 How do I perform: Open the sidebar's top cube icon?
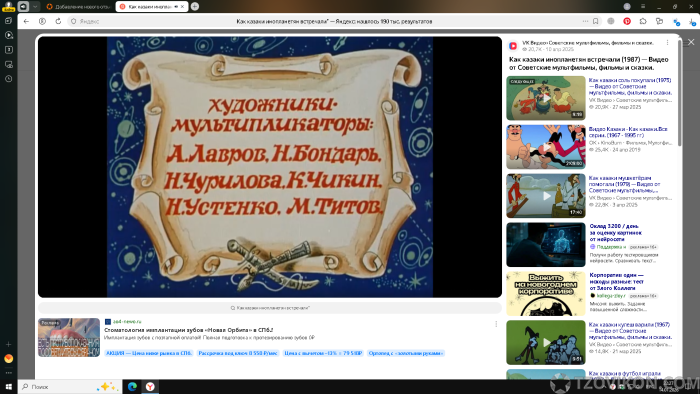(x=8, y=21)
